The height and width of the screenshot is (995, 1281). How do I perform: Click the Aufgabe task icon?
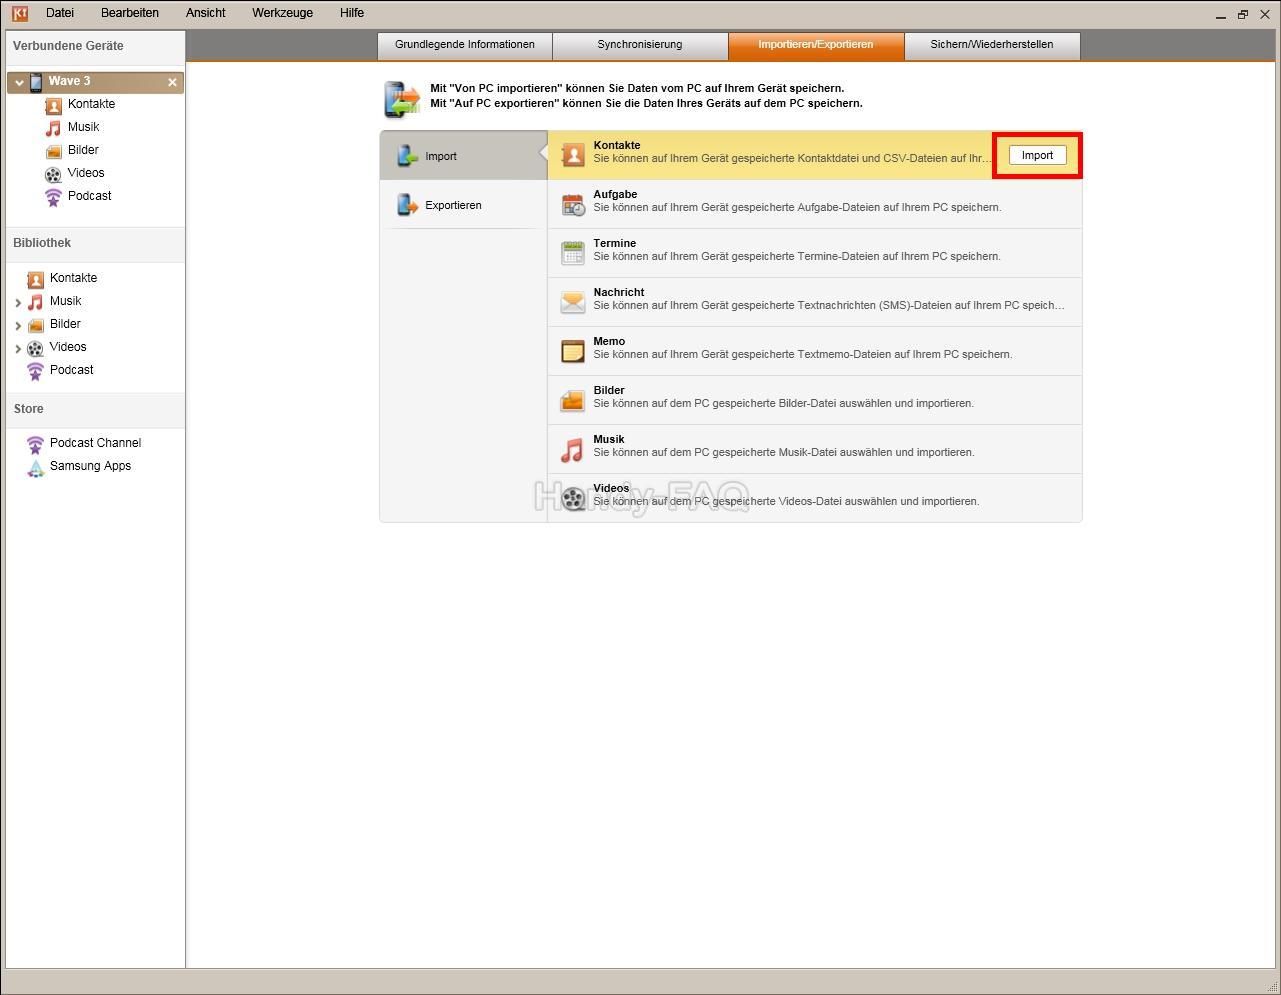tap(573, 204)
